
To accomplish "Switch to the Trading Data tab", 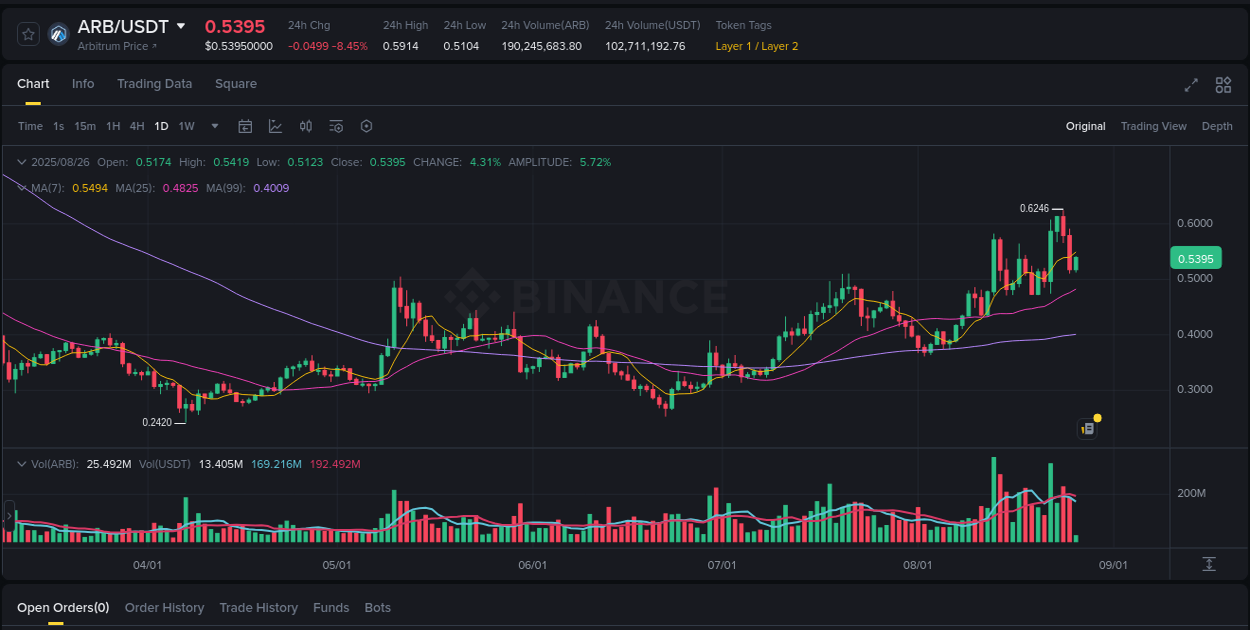I will (154, 84).
